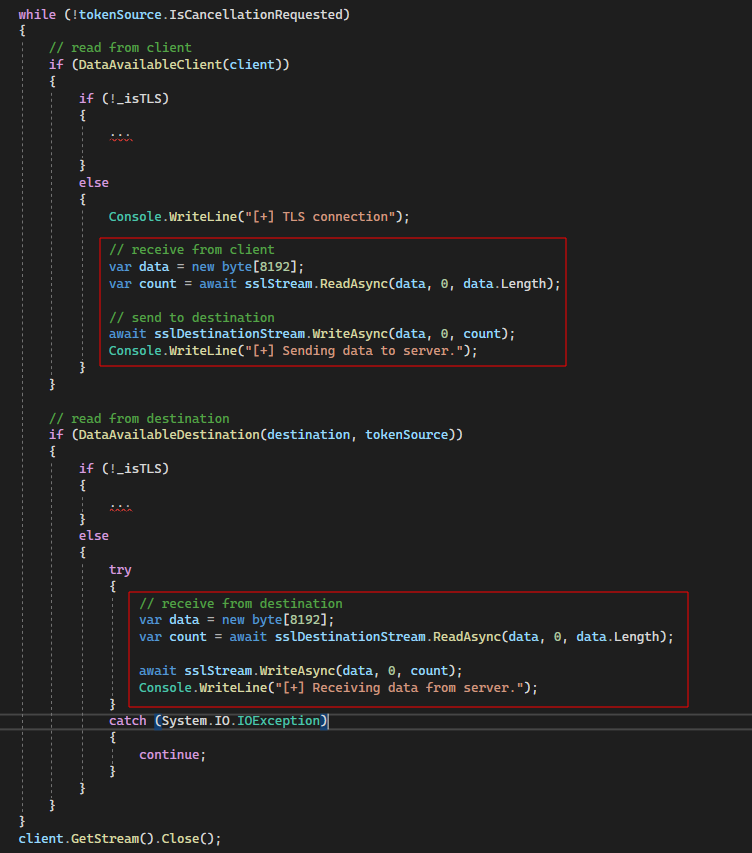
Task: Click the "// receive from client" comment
Action: tap(191, 250)
